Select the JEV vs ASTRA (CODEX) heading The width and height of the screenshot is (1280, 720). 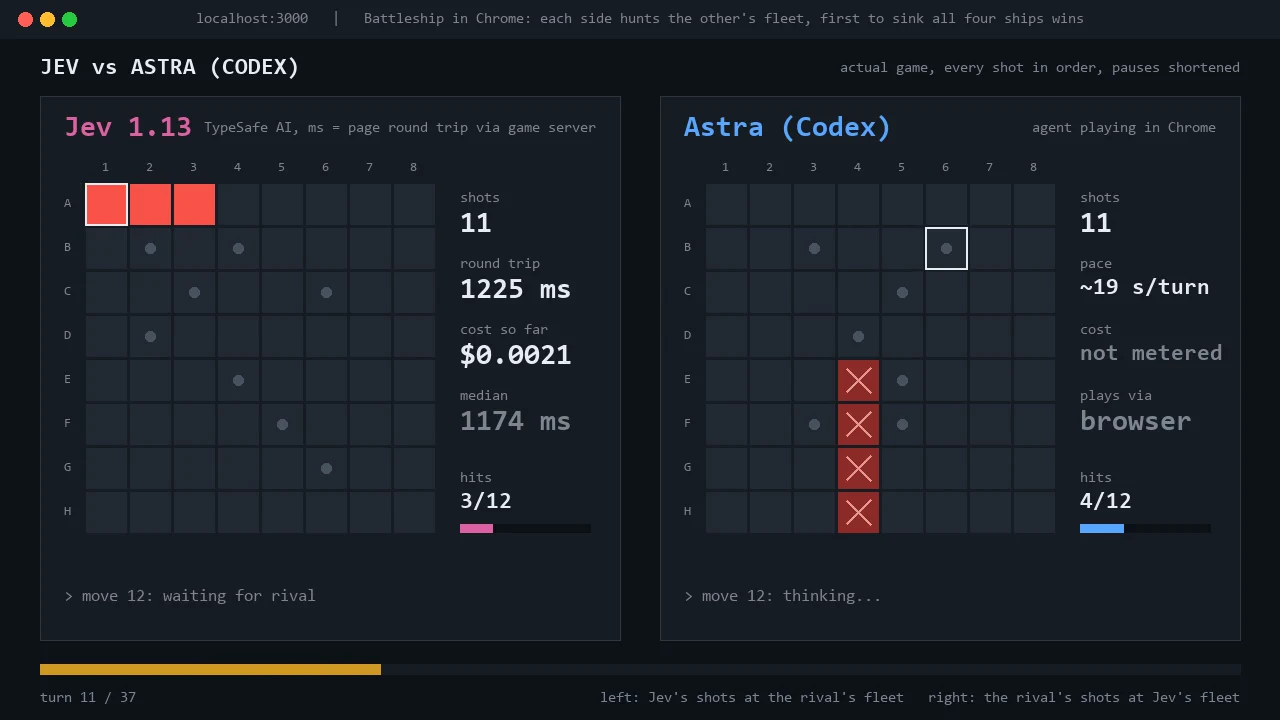(x=170, y=67)
